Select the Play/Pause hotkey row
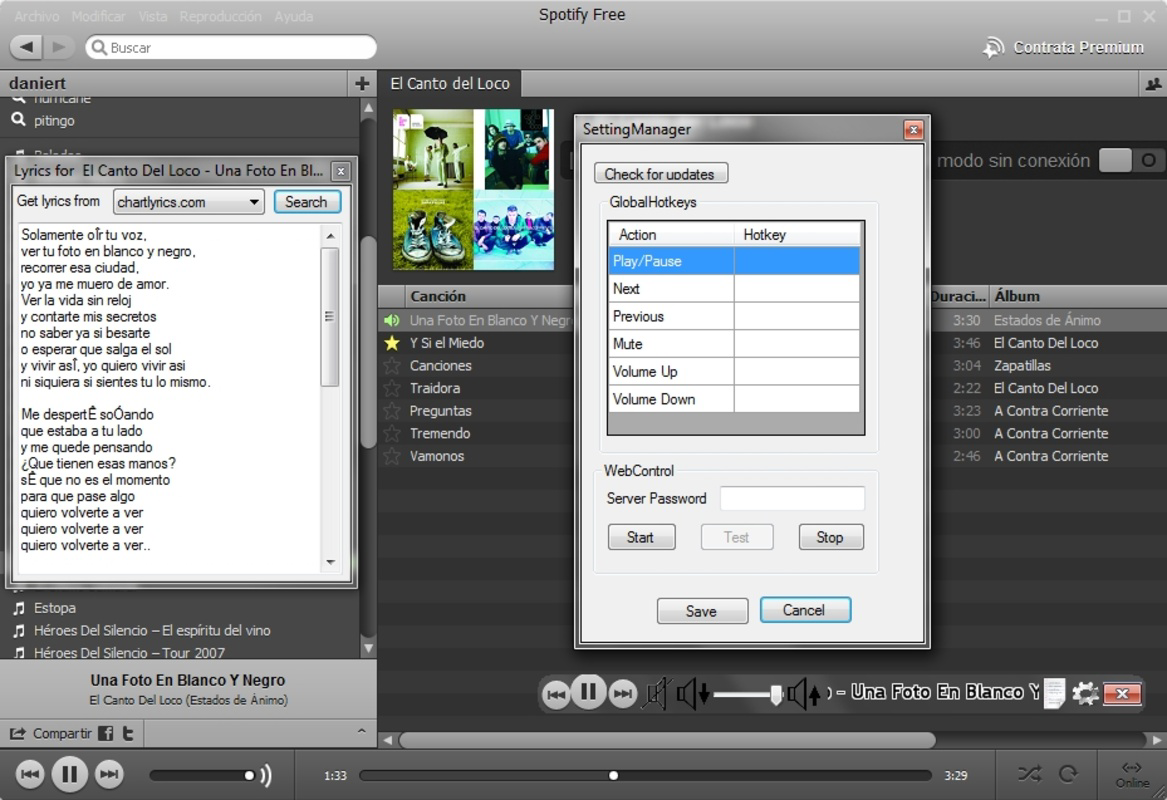The image size is (1167, 800). pyautogui.click(x=734, y=261)
